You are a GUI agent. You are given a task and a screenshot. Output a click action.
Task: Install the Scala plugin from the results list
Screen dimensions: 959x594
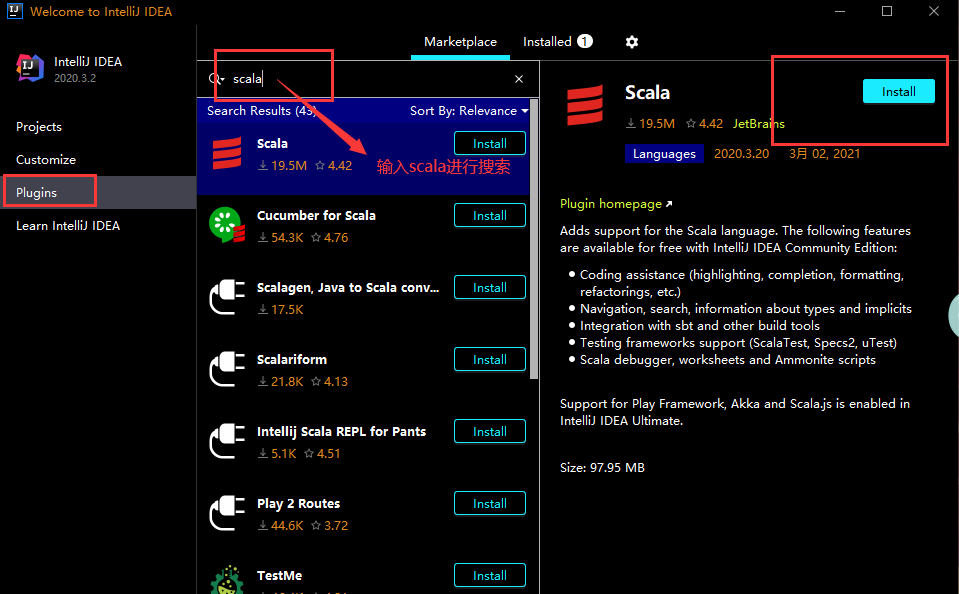(489, 143)
